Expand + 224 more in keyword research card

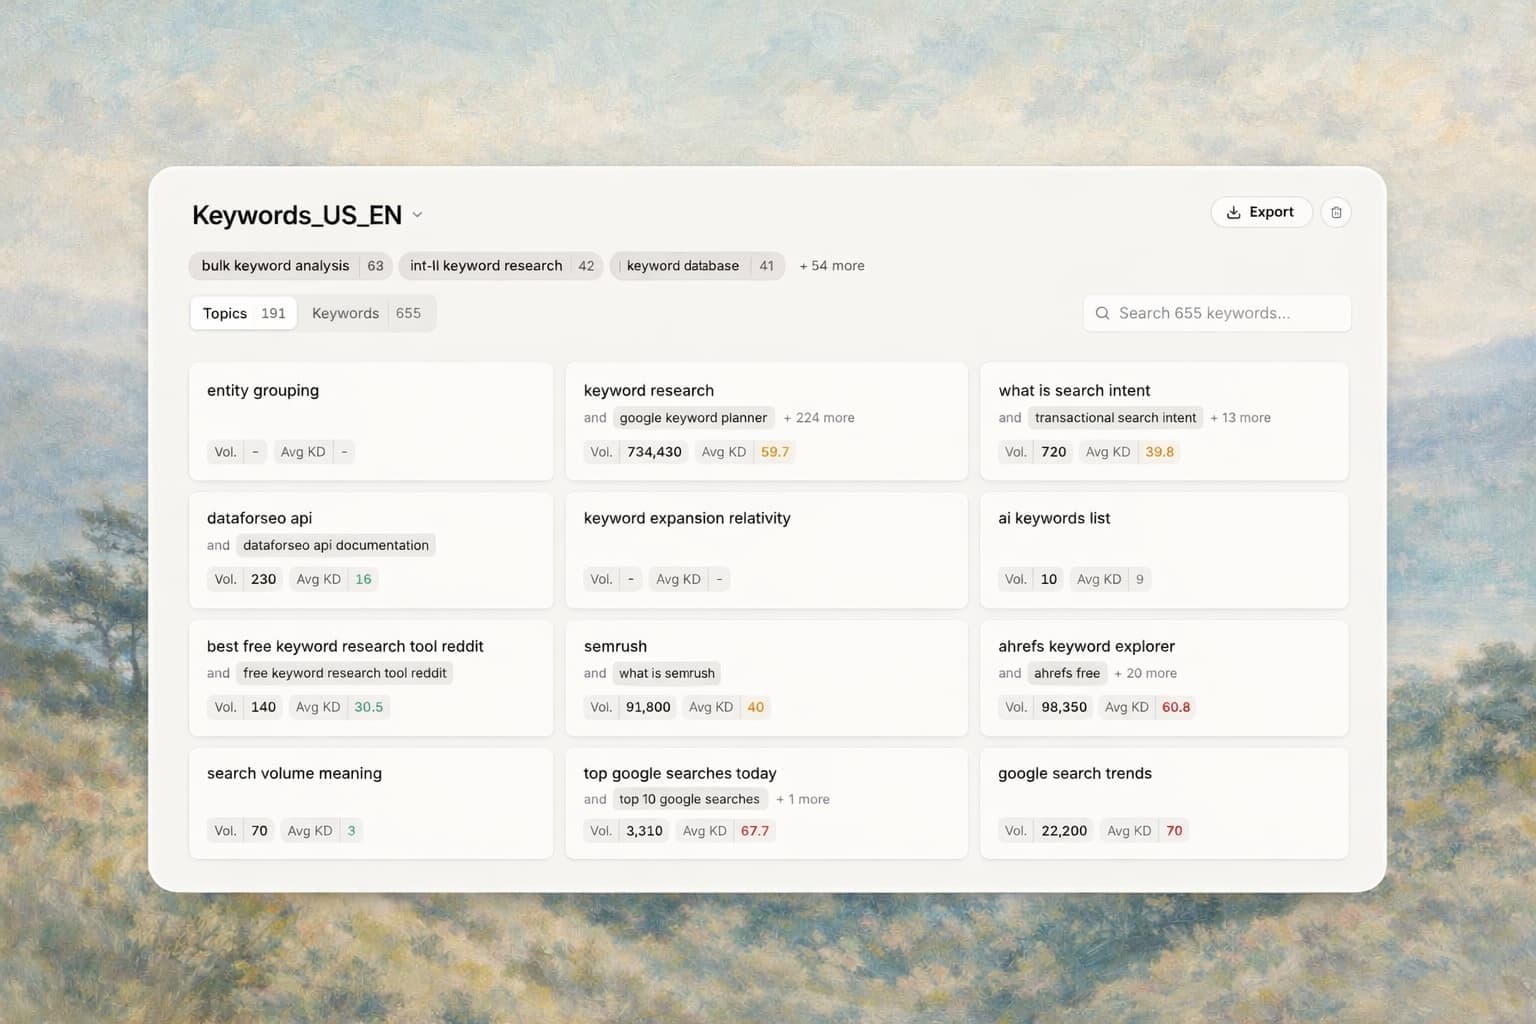819,418
